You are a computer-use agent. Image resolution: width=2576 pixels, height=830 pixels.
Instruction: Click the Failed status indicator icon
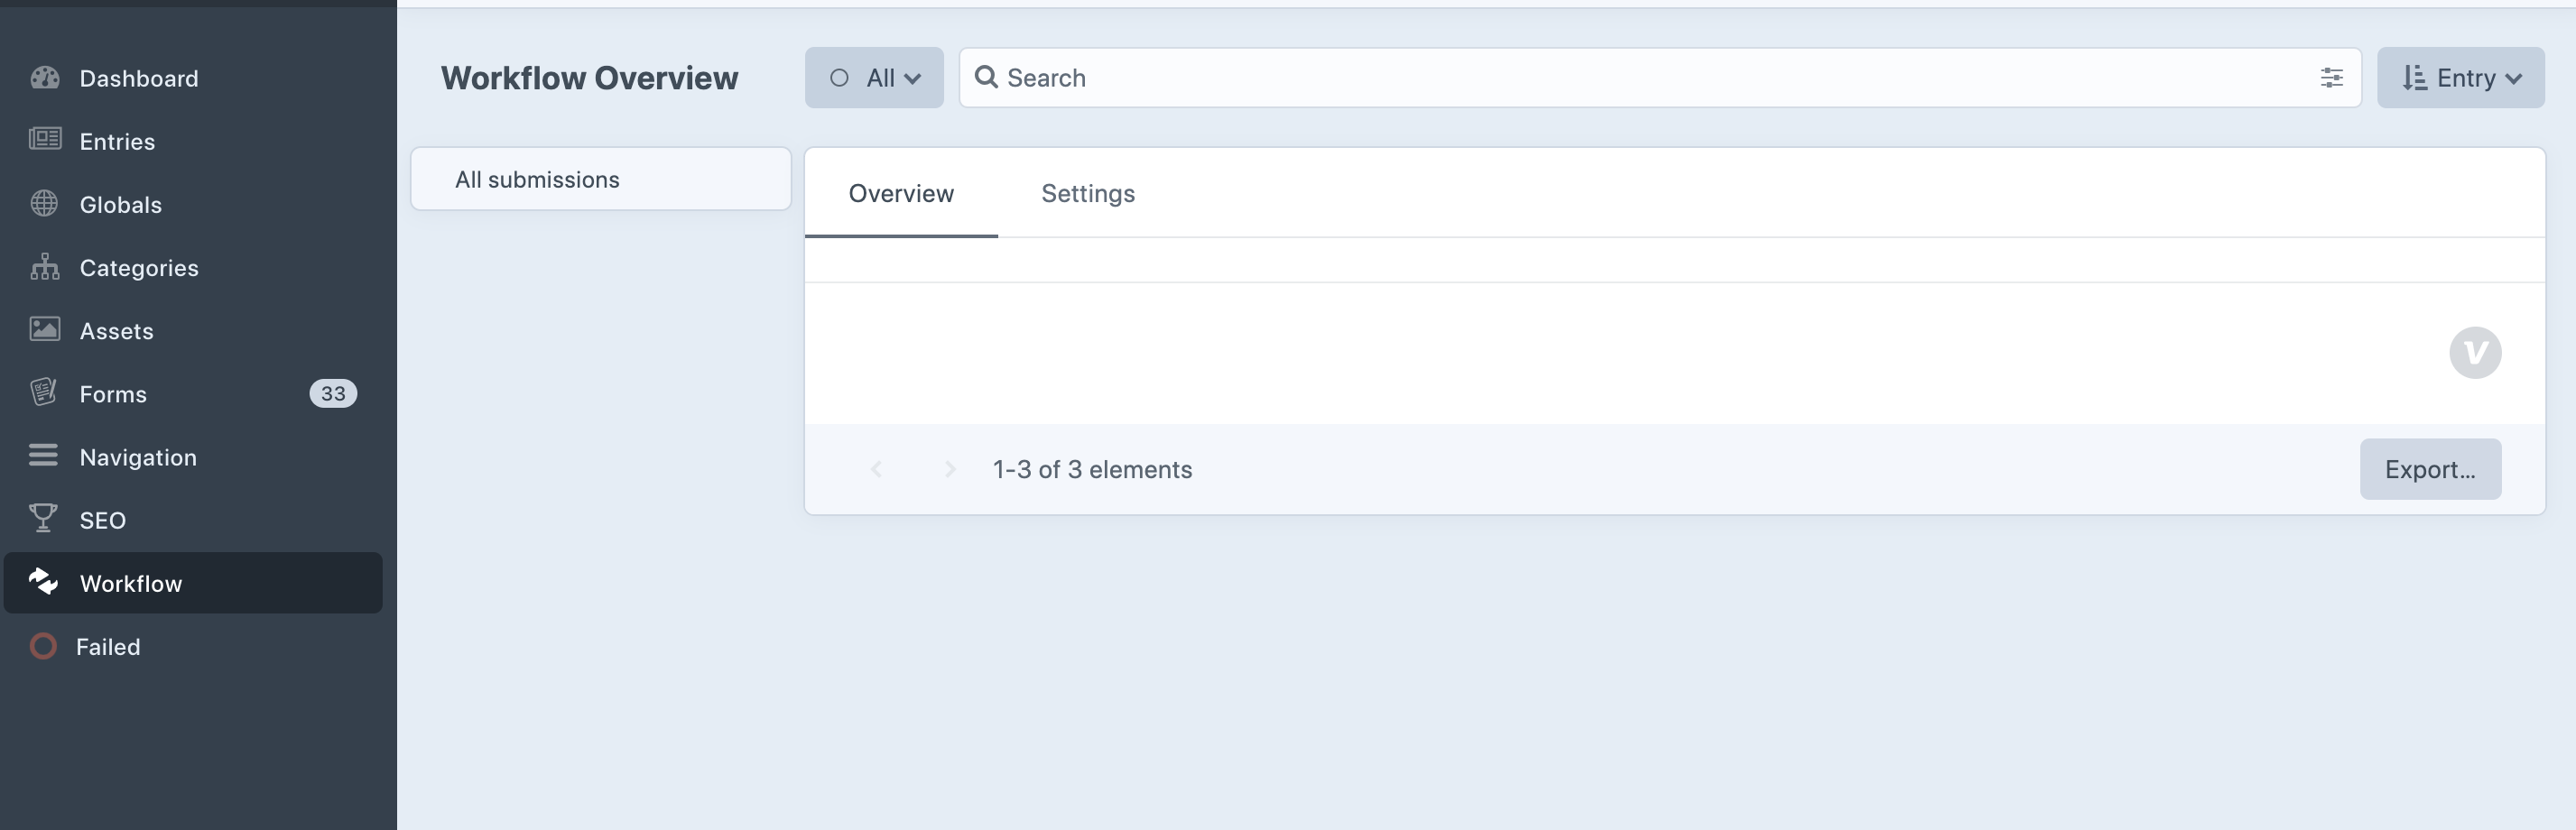coord(45,646)
